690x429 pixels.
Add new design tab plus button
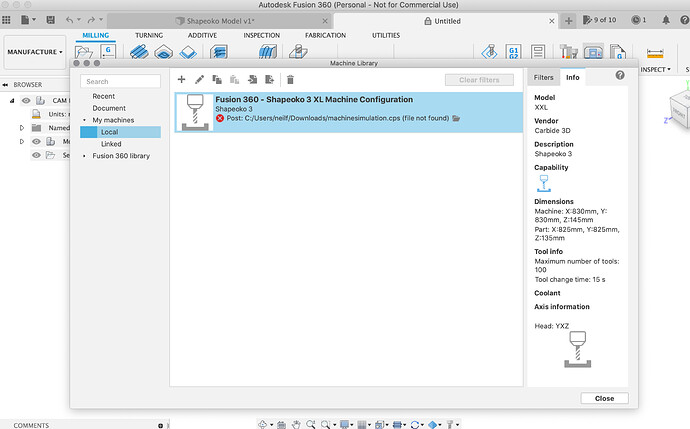tap(569, 21)
